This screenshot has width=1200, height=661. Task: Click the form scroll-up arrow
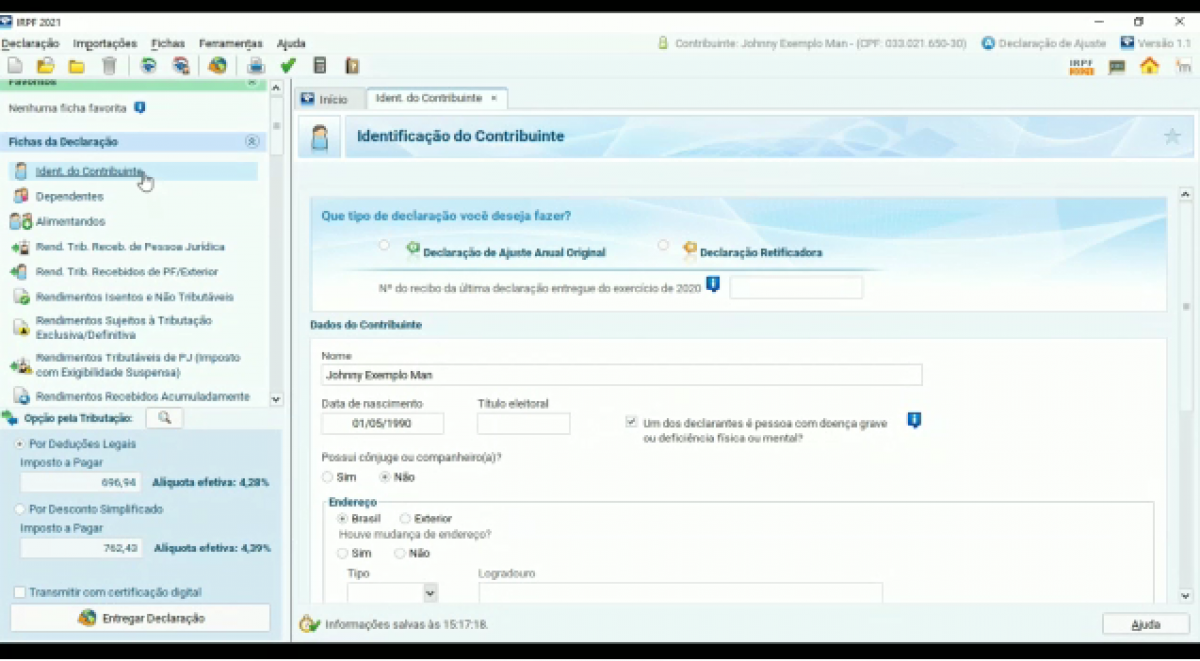(x=1185, y=194)
